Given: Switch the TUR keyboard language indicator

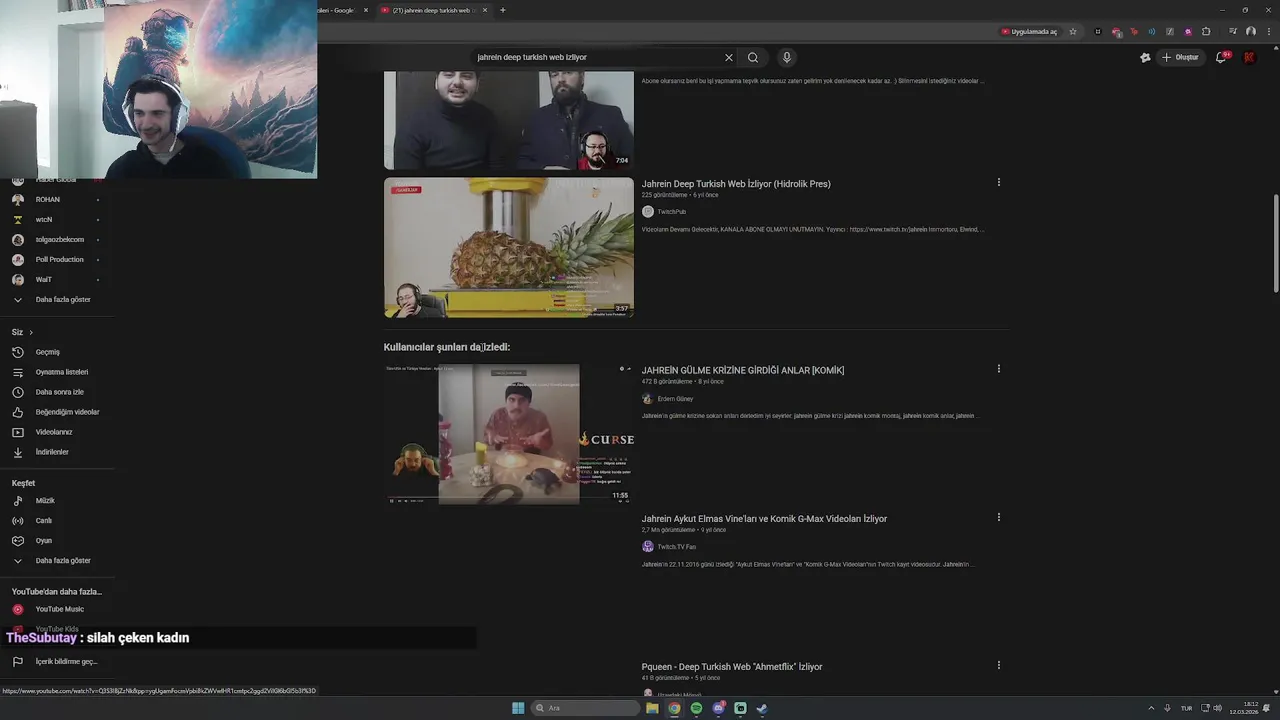Looking at the screenshot, I should [x=1186, y=708].
